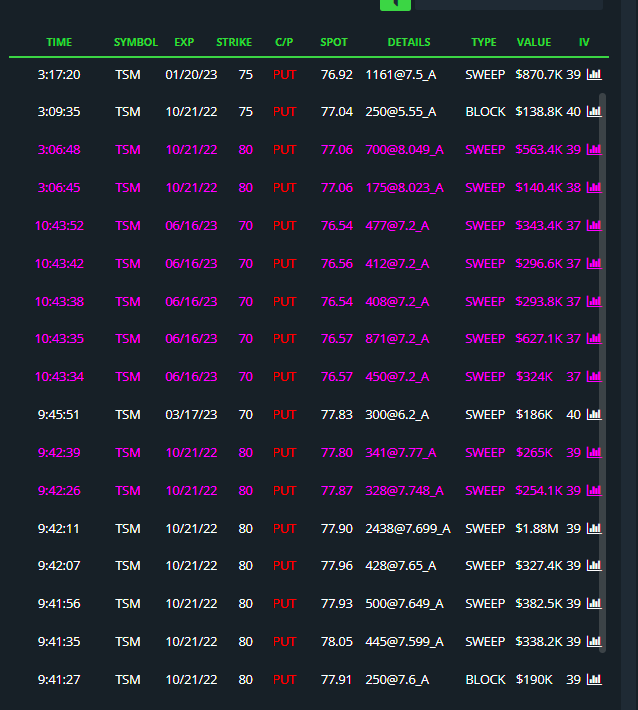The height and width of the screenshot is (710, 638).
Task: Open chart icon for 9:45:51 row
Action: coord(594,415)
